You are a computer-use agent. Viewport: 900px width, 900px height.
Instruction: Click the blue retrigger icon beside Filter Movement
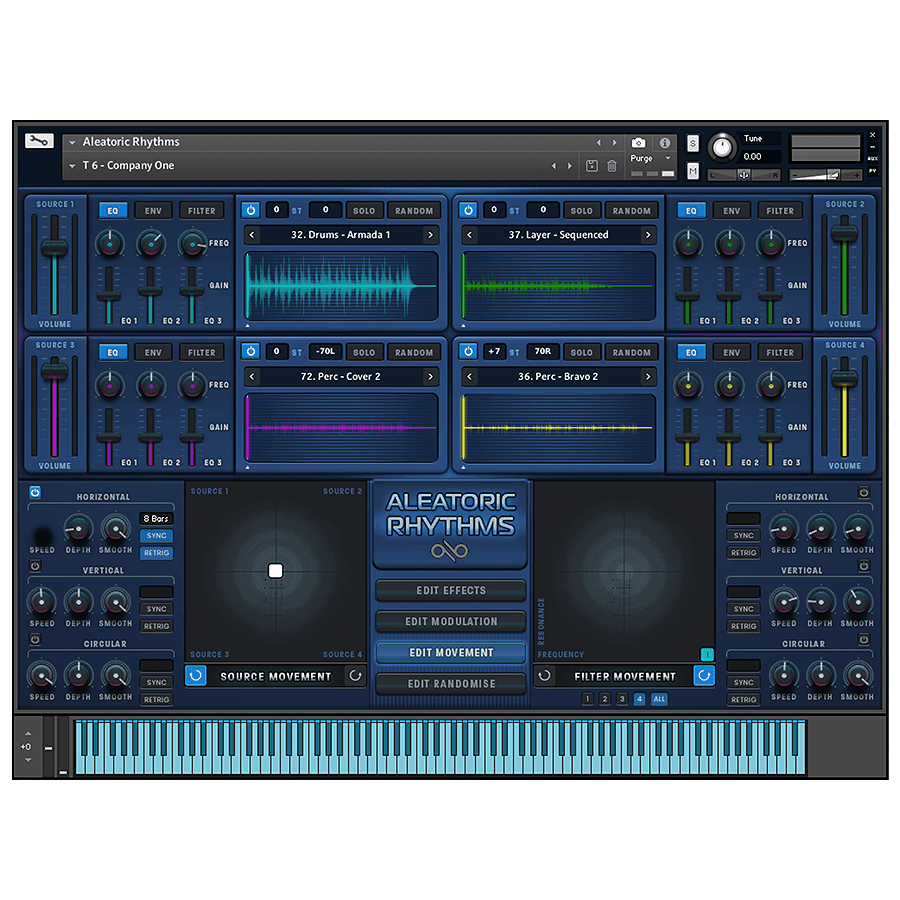(x=703, y=676)
